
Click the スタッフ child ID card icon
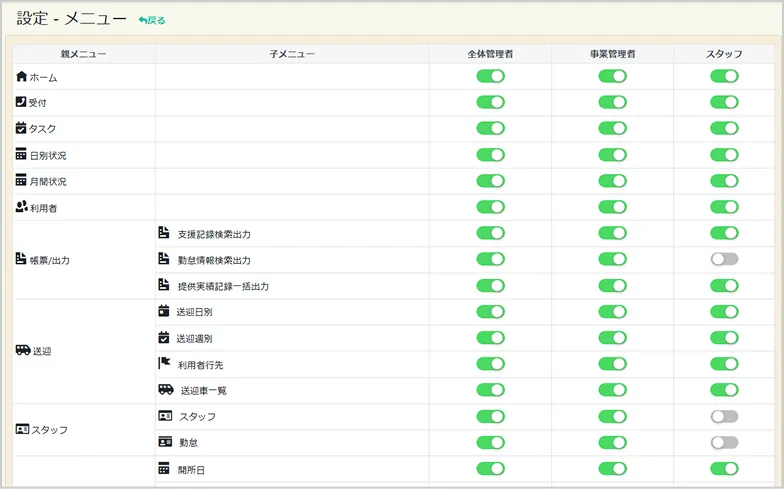165,416
